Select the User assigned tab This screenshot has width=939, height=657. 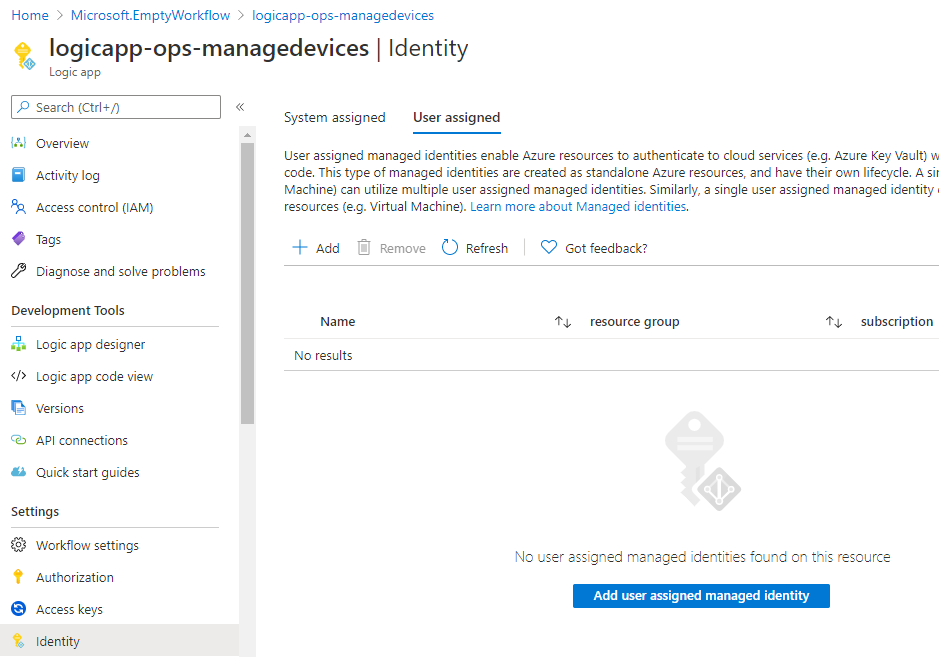coord(456,117)
